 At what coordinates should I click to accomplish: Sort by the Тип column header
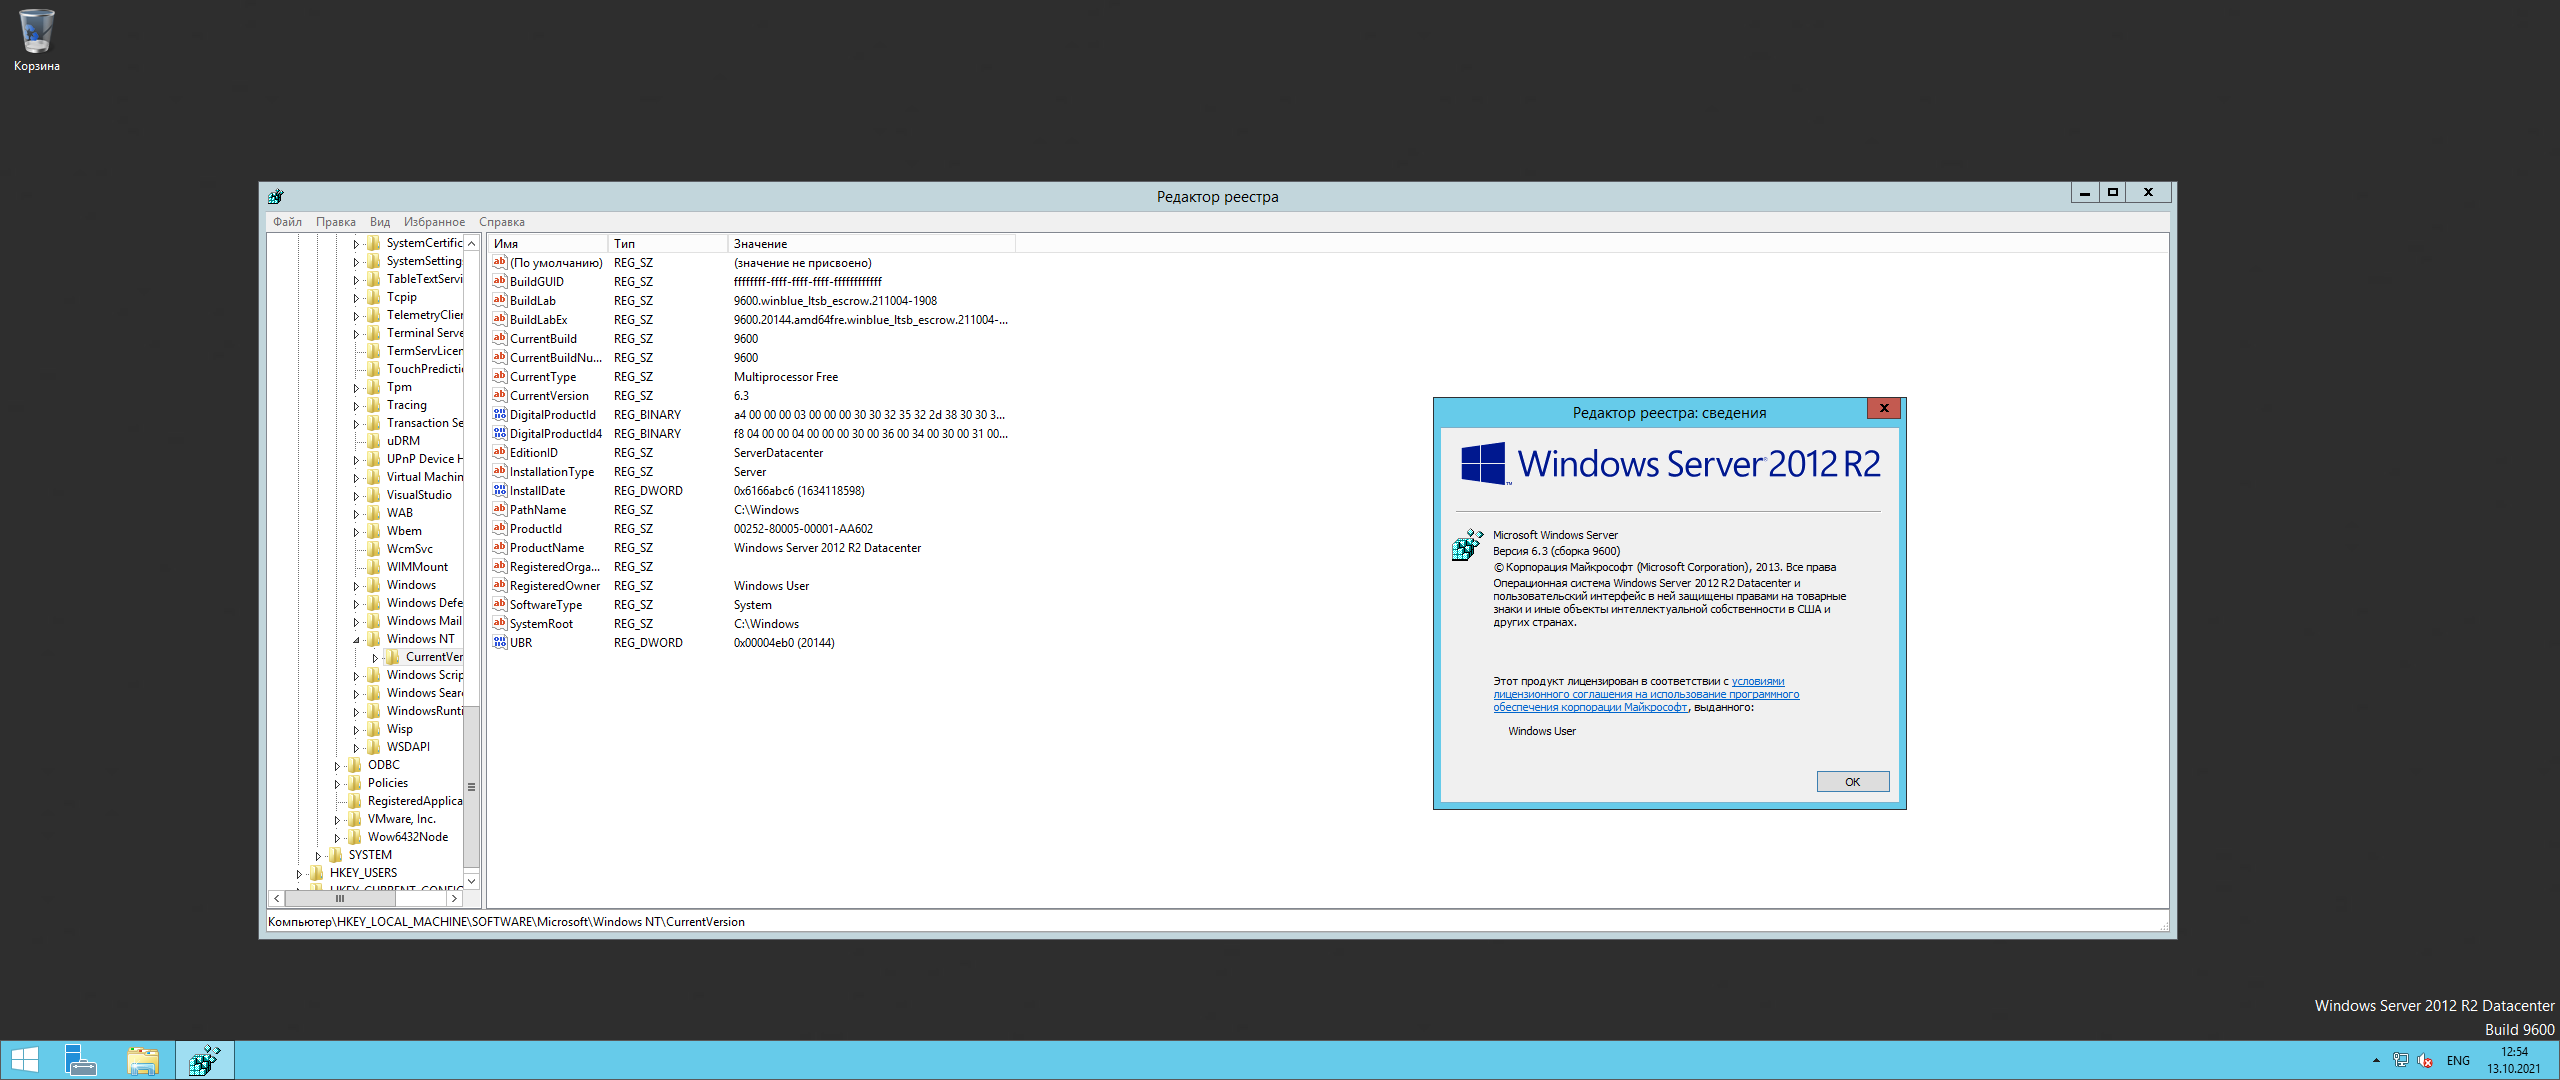pyautogui.click(x=668, y=244)
